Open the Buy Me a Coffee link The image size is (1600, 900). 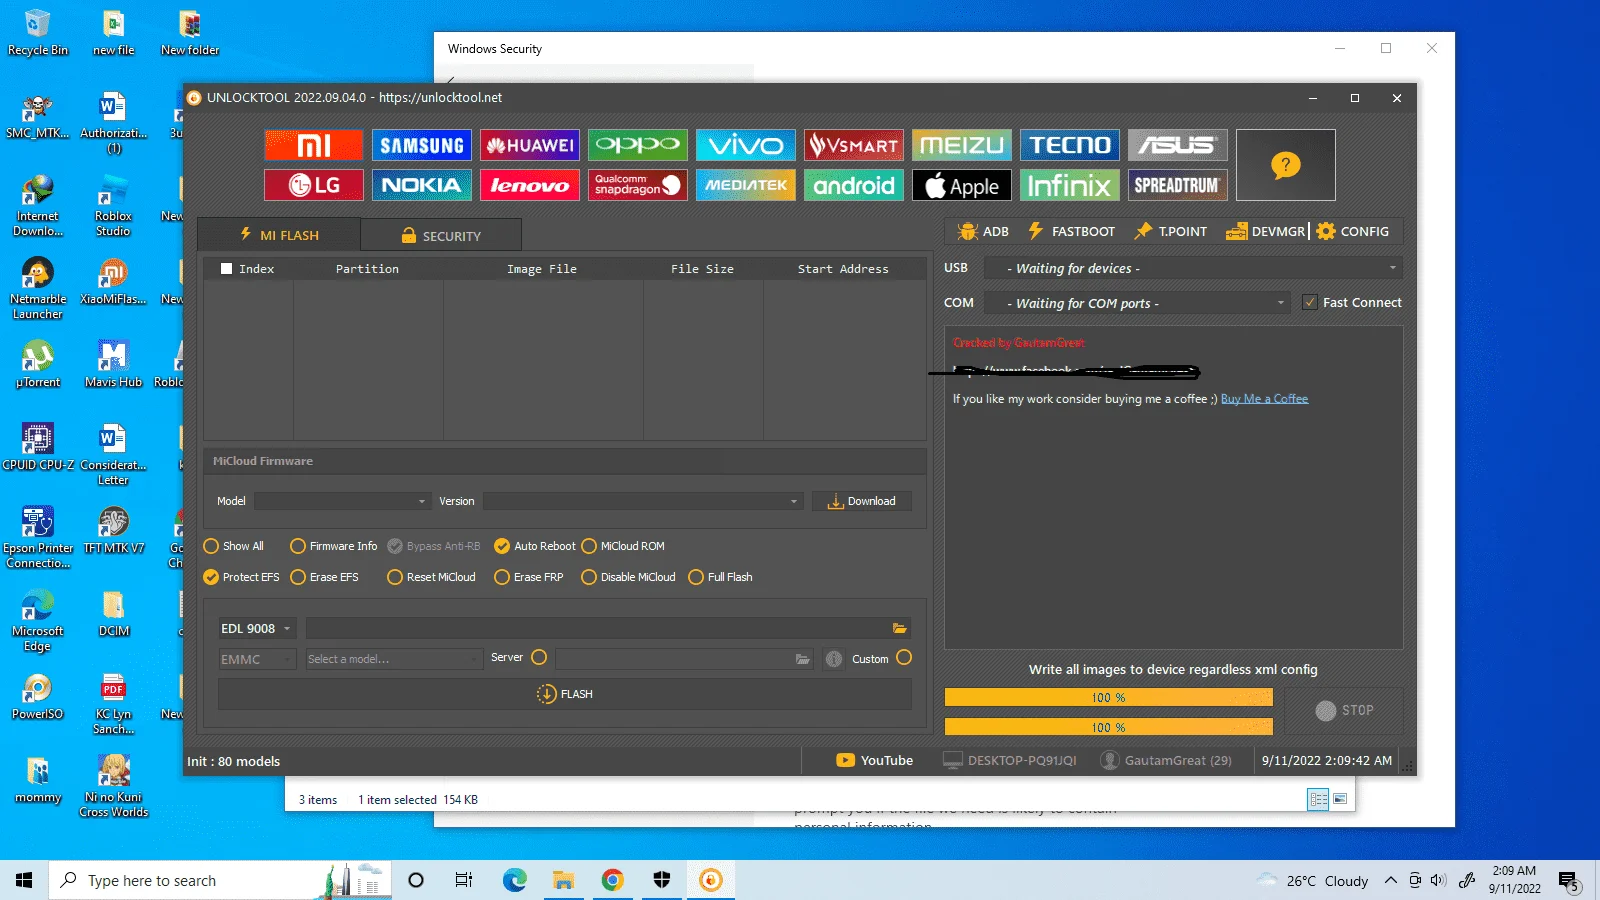point(1264,399)
